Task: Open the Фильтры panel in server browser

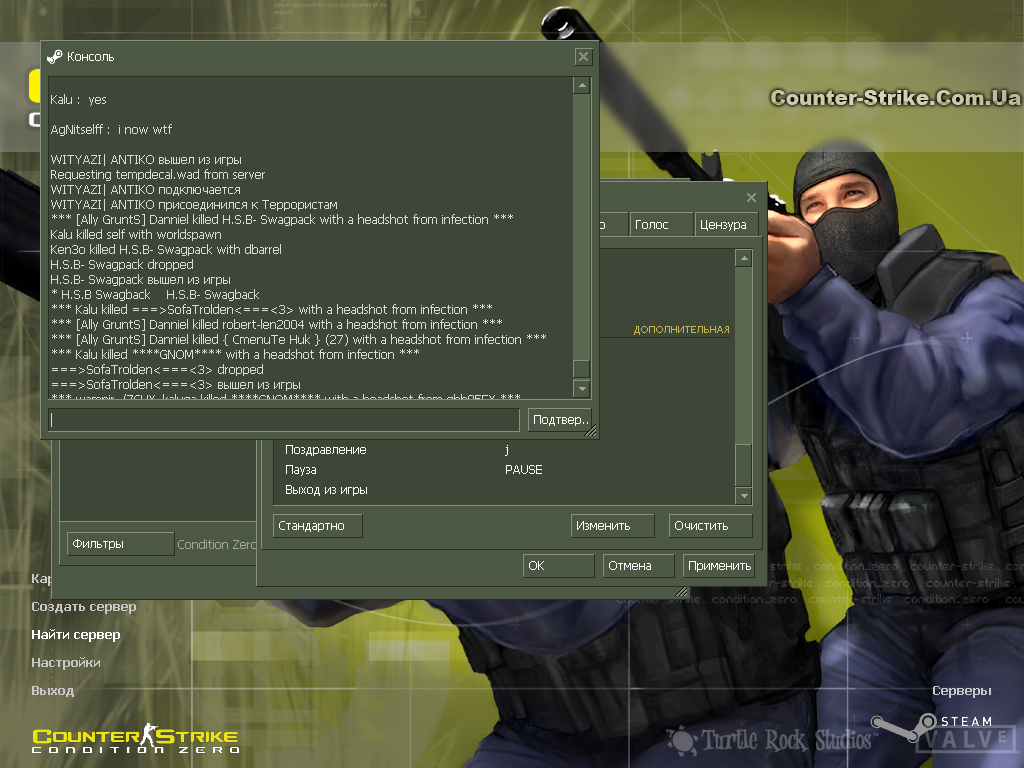Action: (120, 544)
